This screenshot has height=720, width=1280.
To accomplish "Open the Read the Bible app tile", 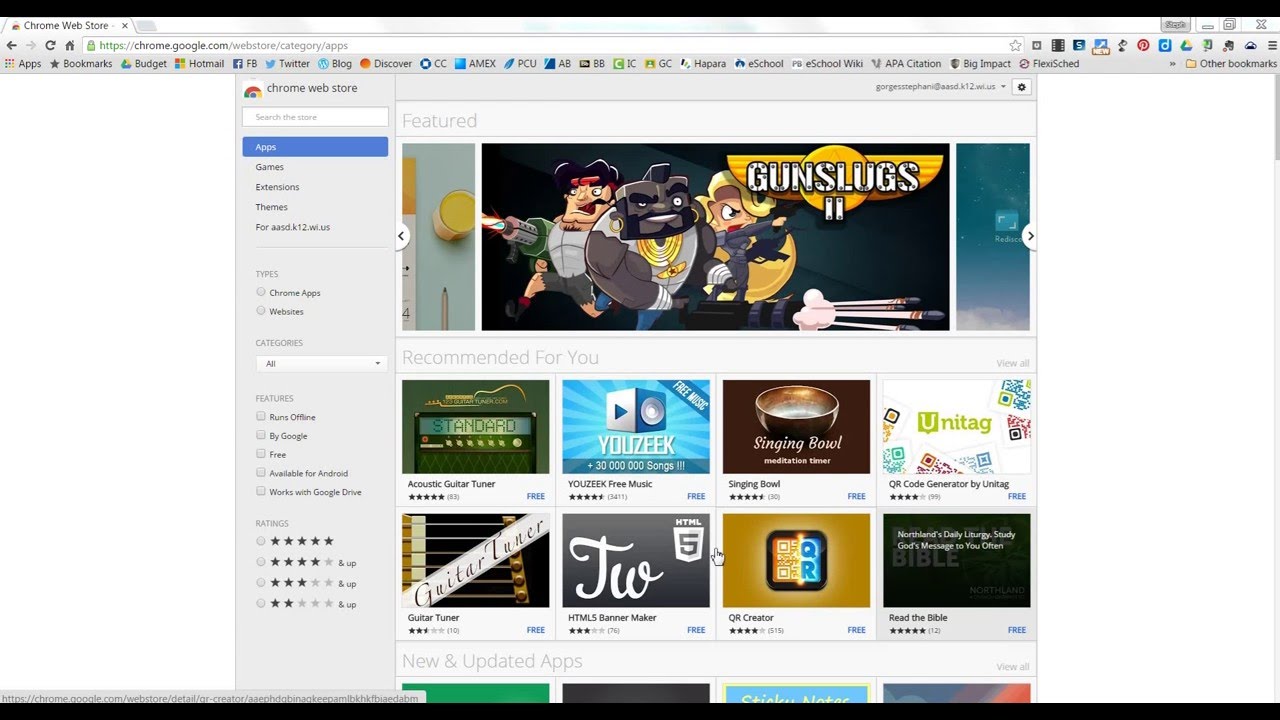I will click(956, 574).
